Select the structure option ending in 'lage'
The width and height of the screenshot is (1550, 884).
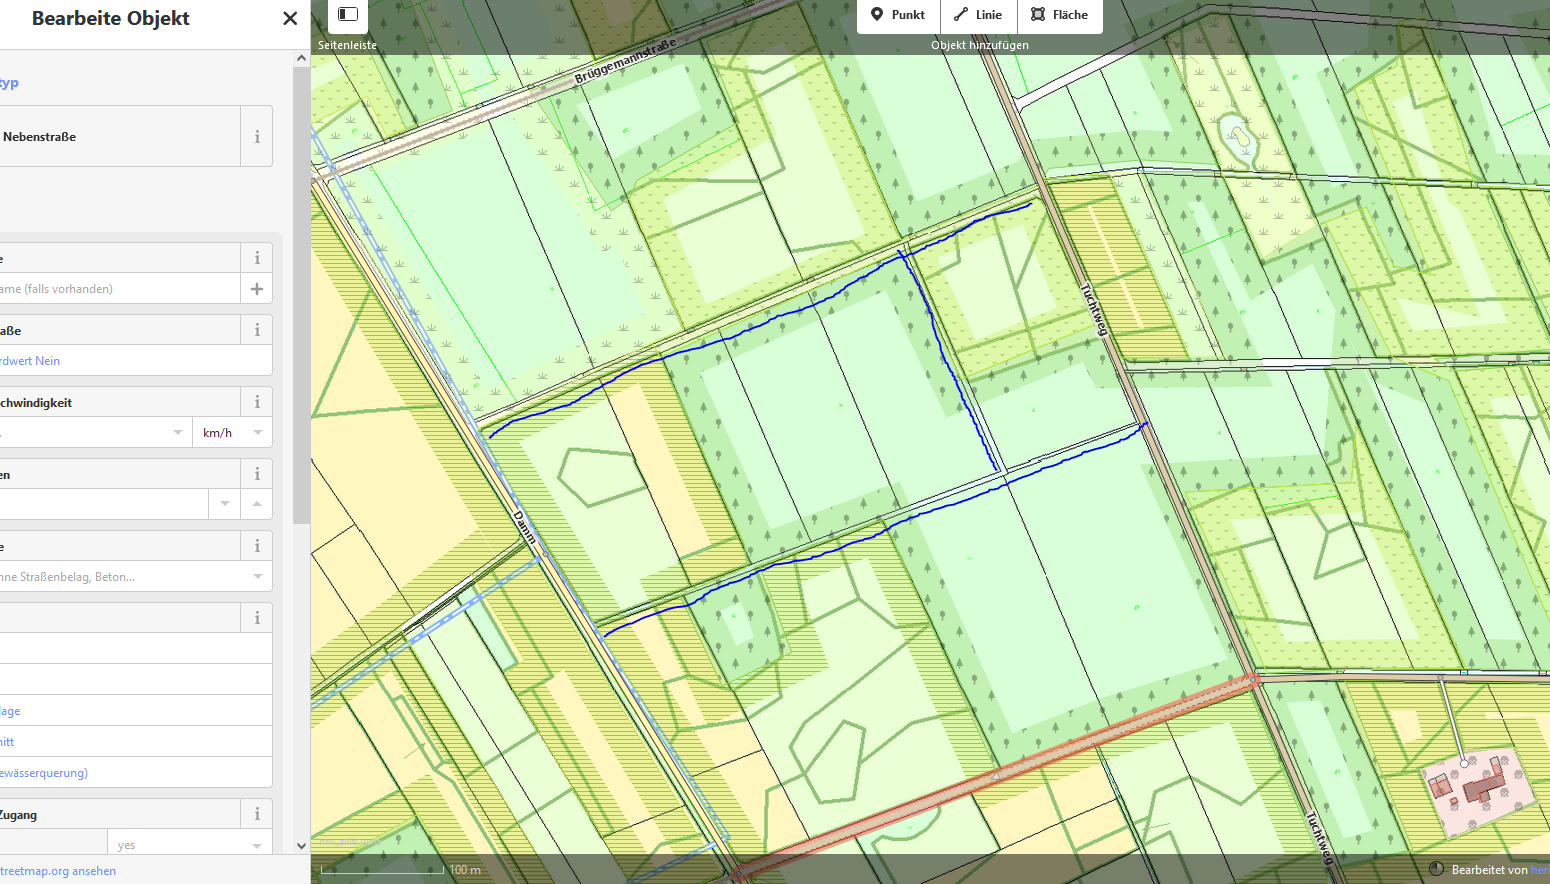click(12, 711)
